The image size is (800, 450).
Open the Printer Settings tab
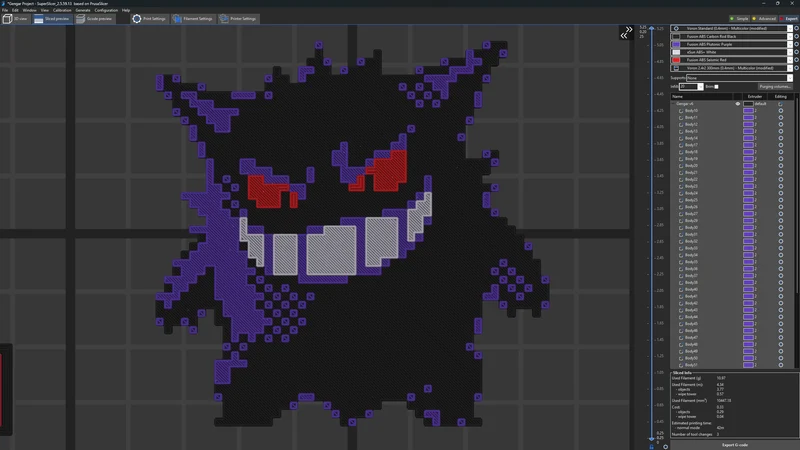[x=237, y=19]
